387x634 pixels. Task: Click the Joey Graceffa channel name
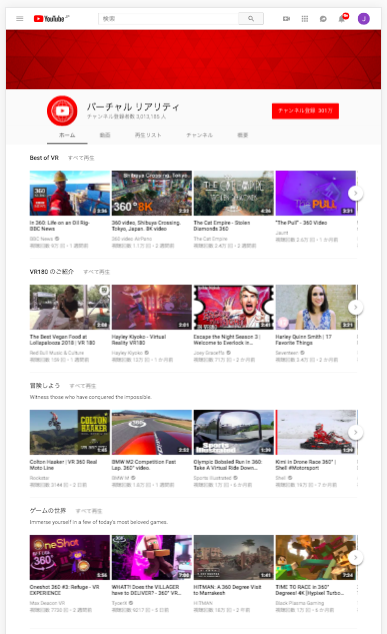(x=209, y=353)
